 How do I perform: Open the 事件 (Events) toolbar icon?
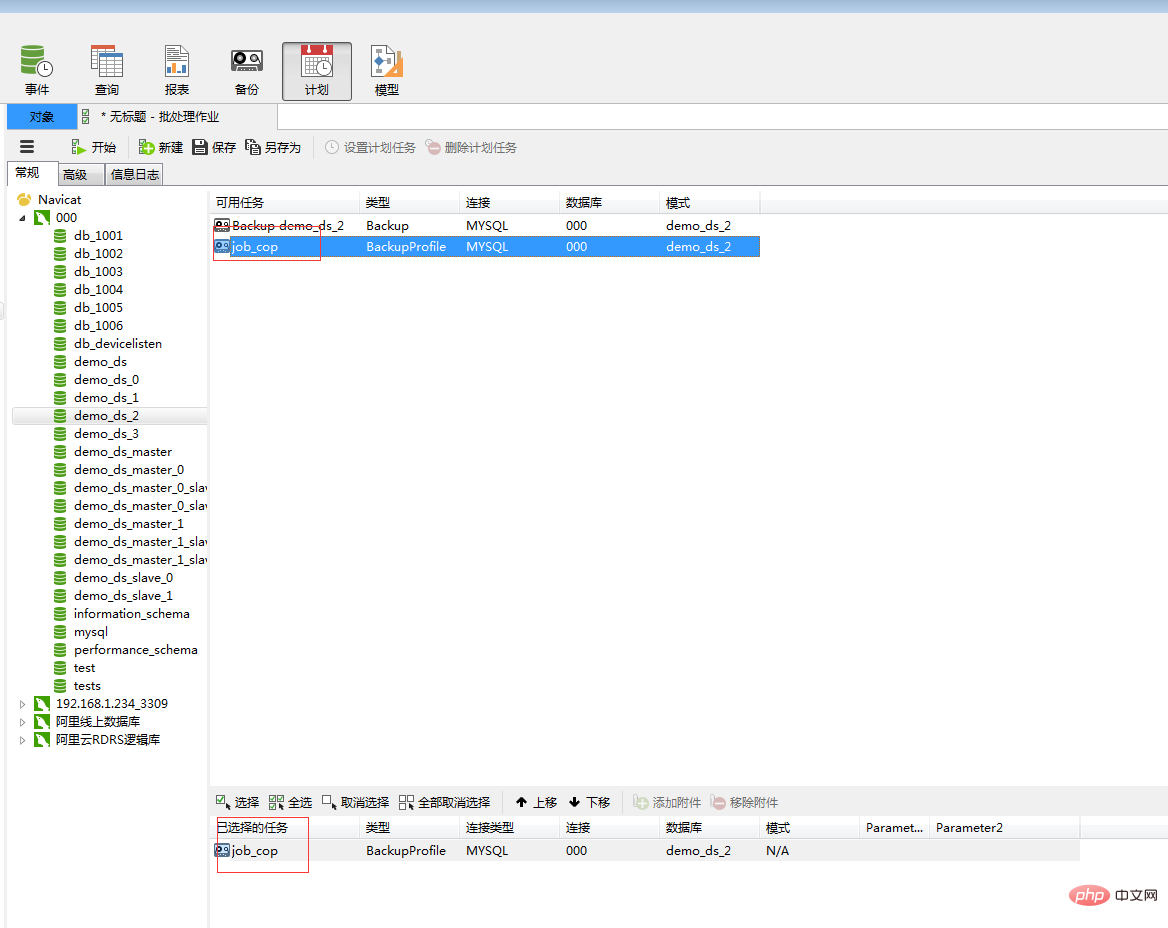pyautogui.click(x=36, y=70)
